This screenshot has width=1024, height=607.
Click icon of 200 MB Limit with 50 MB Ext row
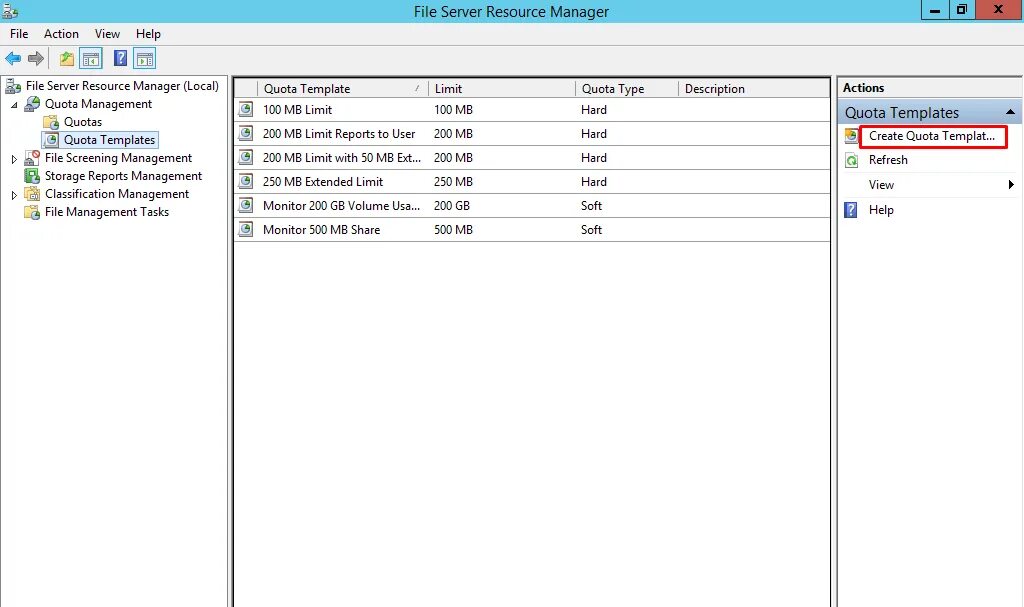point(246,157)
